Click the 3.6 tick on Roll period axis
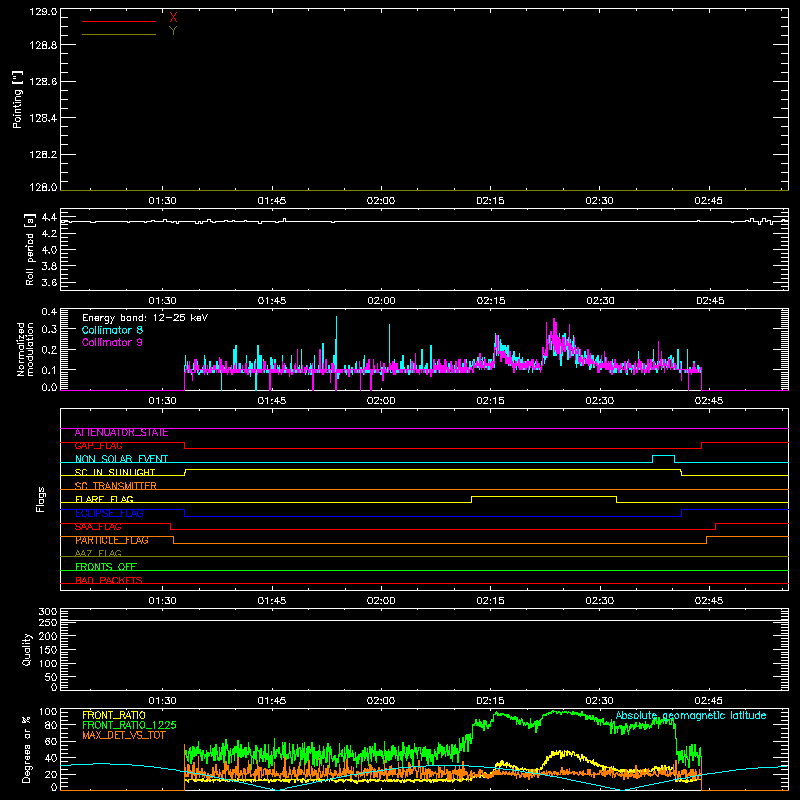Viewport: 800px width, 800px height. tap(49, 282)
